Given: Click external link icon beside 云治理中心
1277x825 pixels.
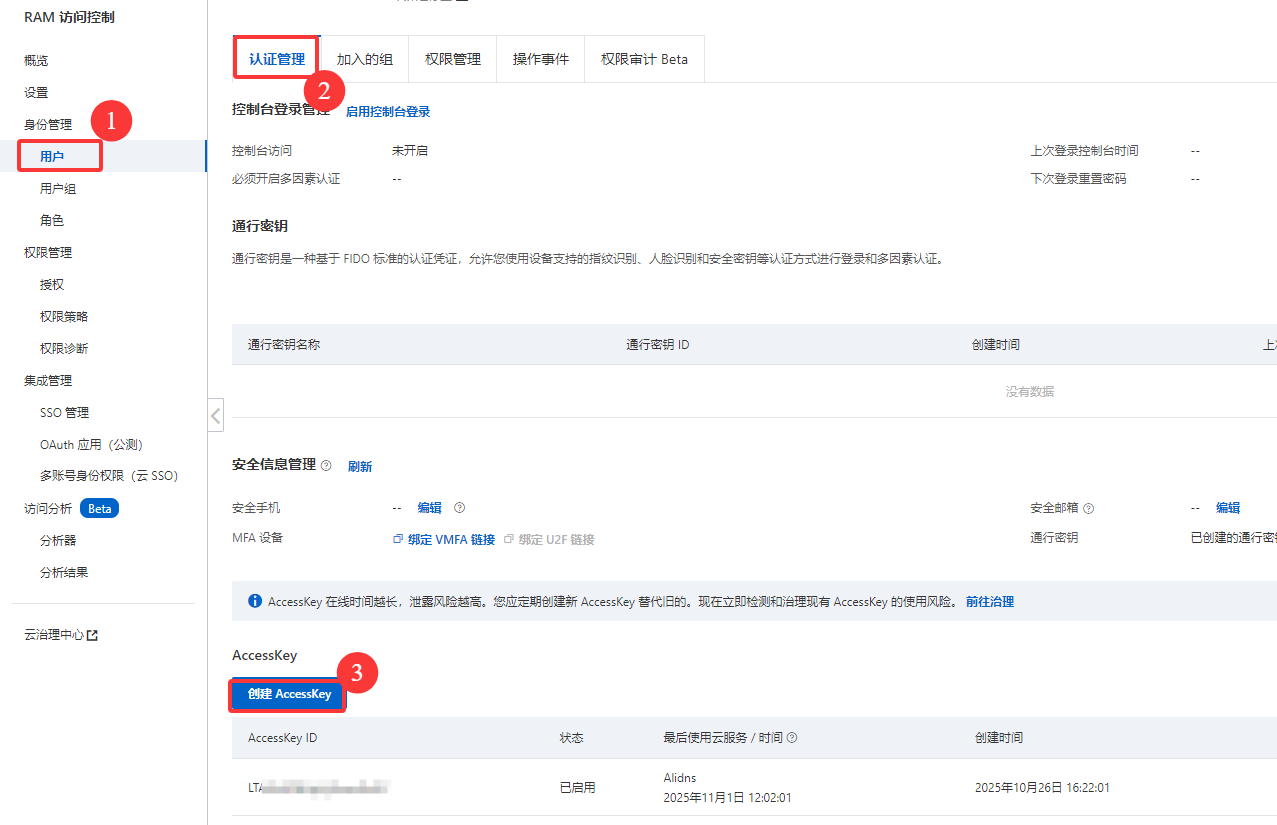Looking at the screenshot, I should (93, 635).
